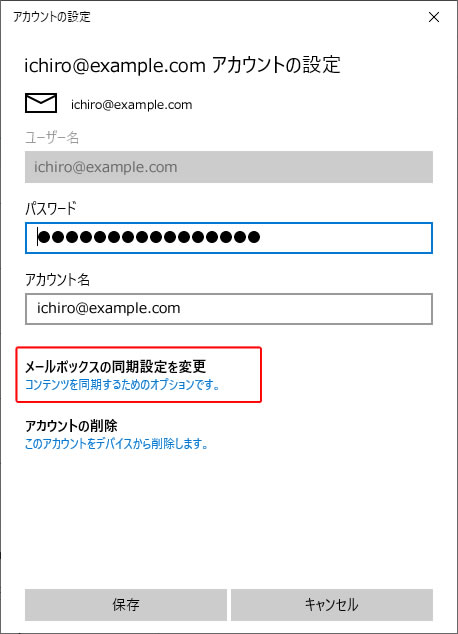This screenshot has height=634, width=458.
Task: Click the パスワード label
Action: (51, 209)
